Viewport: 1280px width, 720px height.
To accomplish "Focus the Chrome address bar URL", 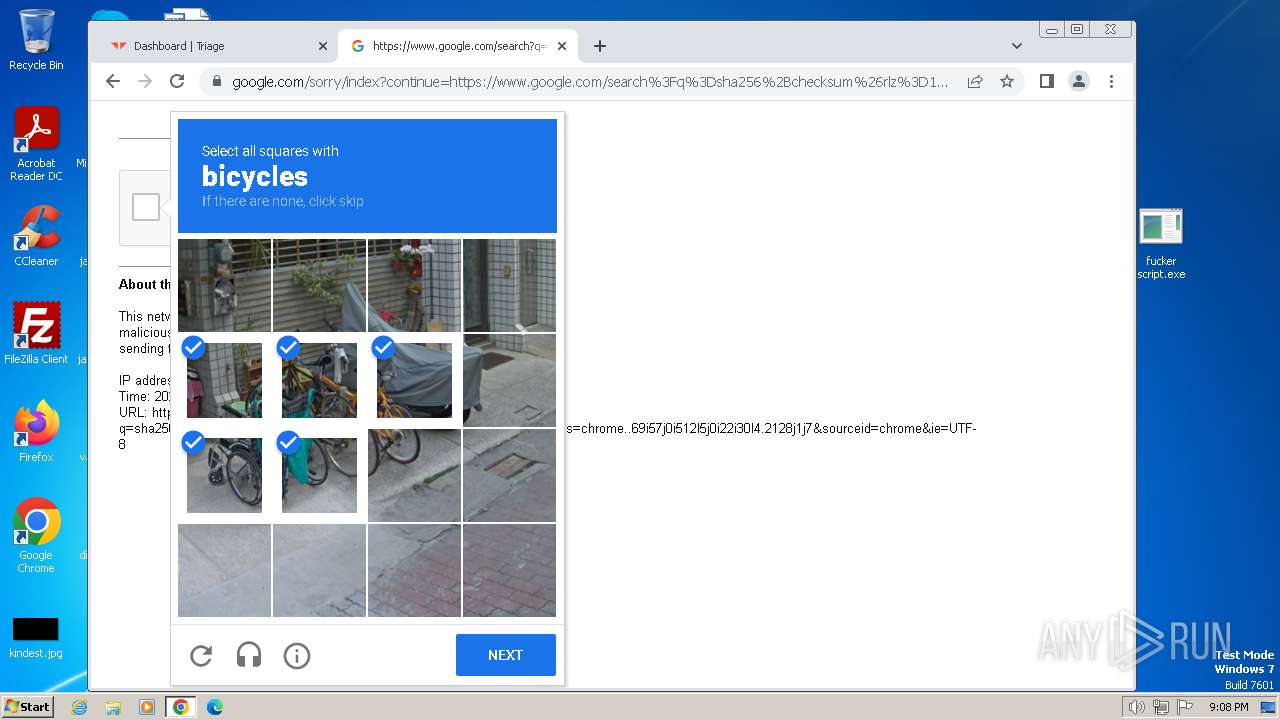I will (x=590, y=82).
